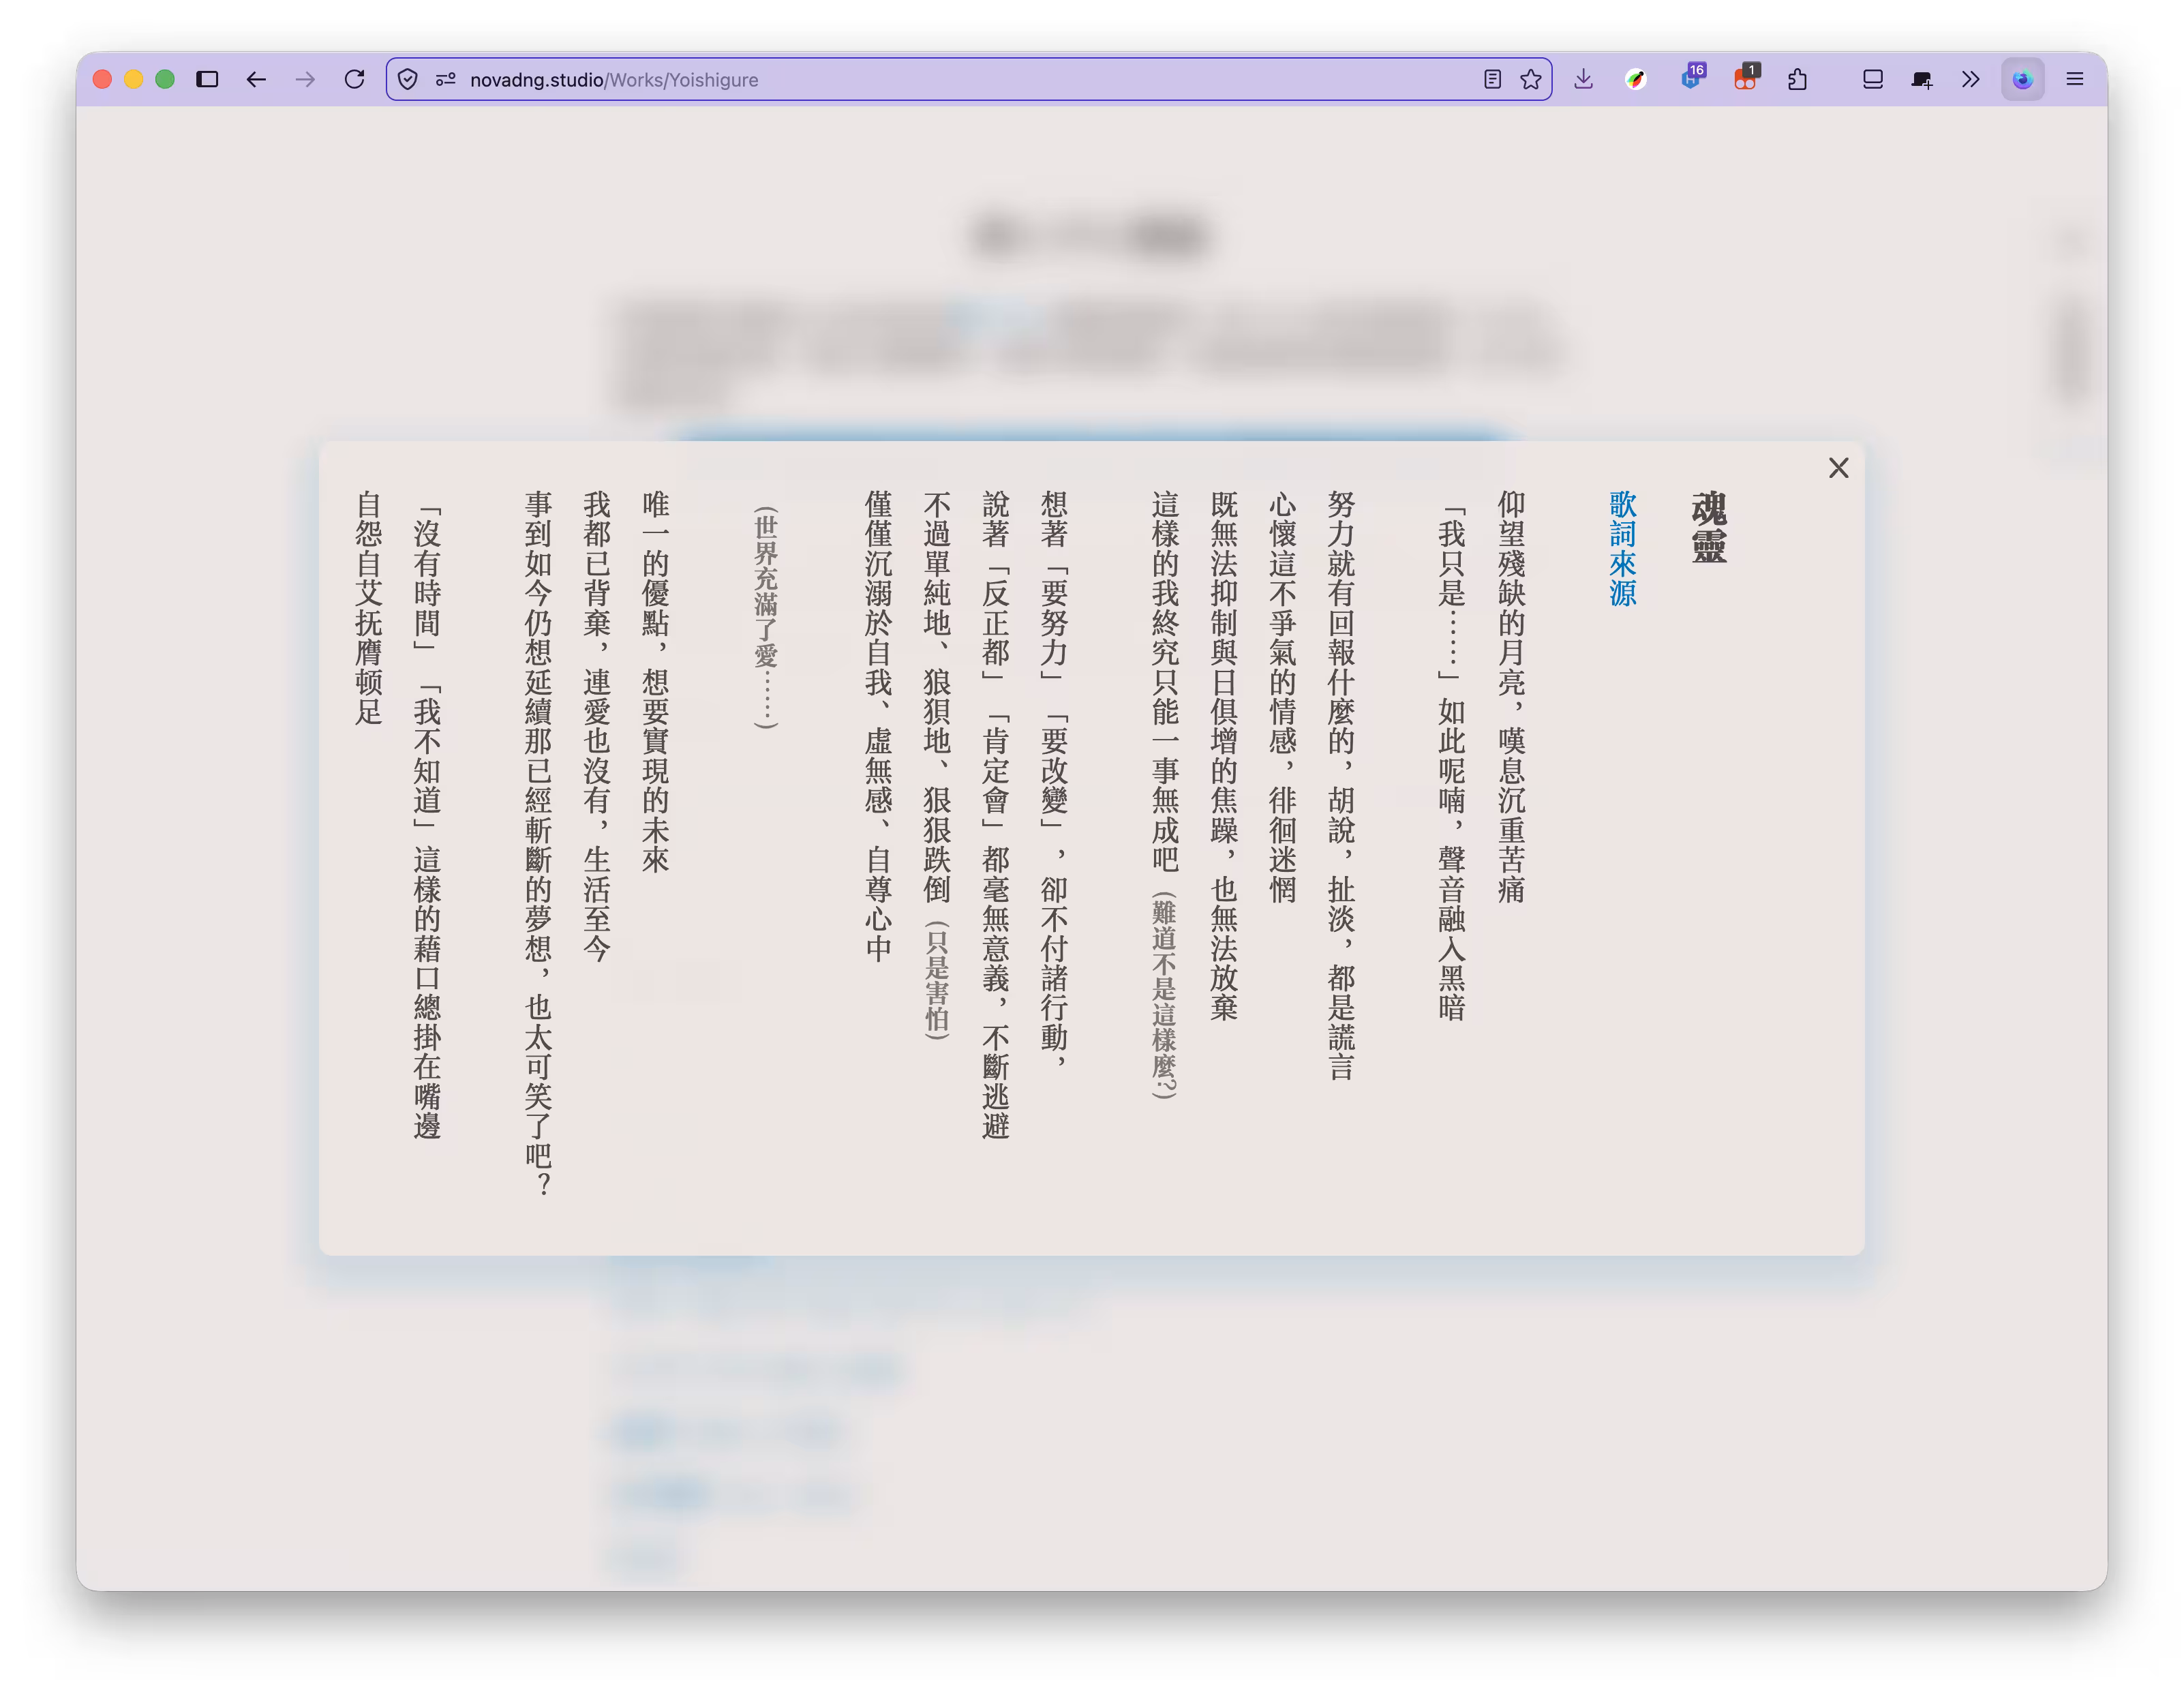
Task: Toggle the browser sidebar panel icon
Action: pos(207,79)
